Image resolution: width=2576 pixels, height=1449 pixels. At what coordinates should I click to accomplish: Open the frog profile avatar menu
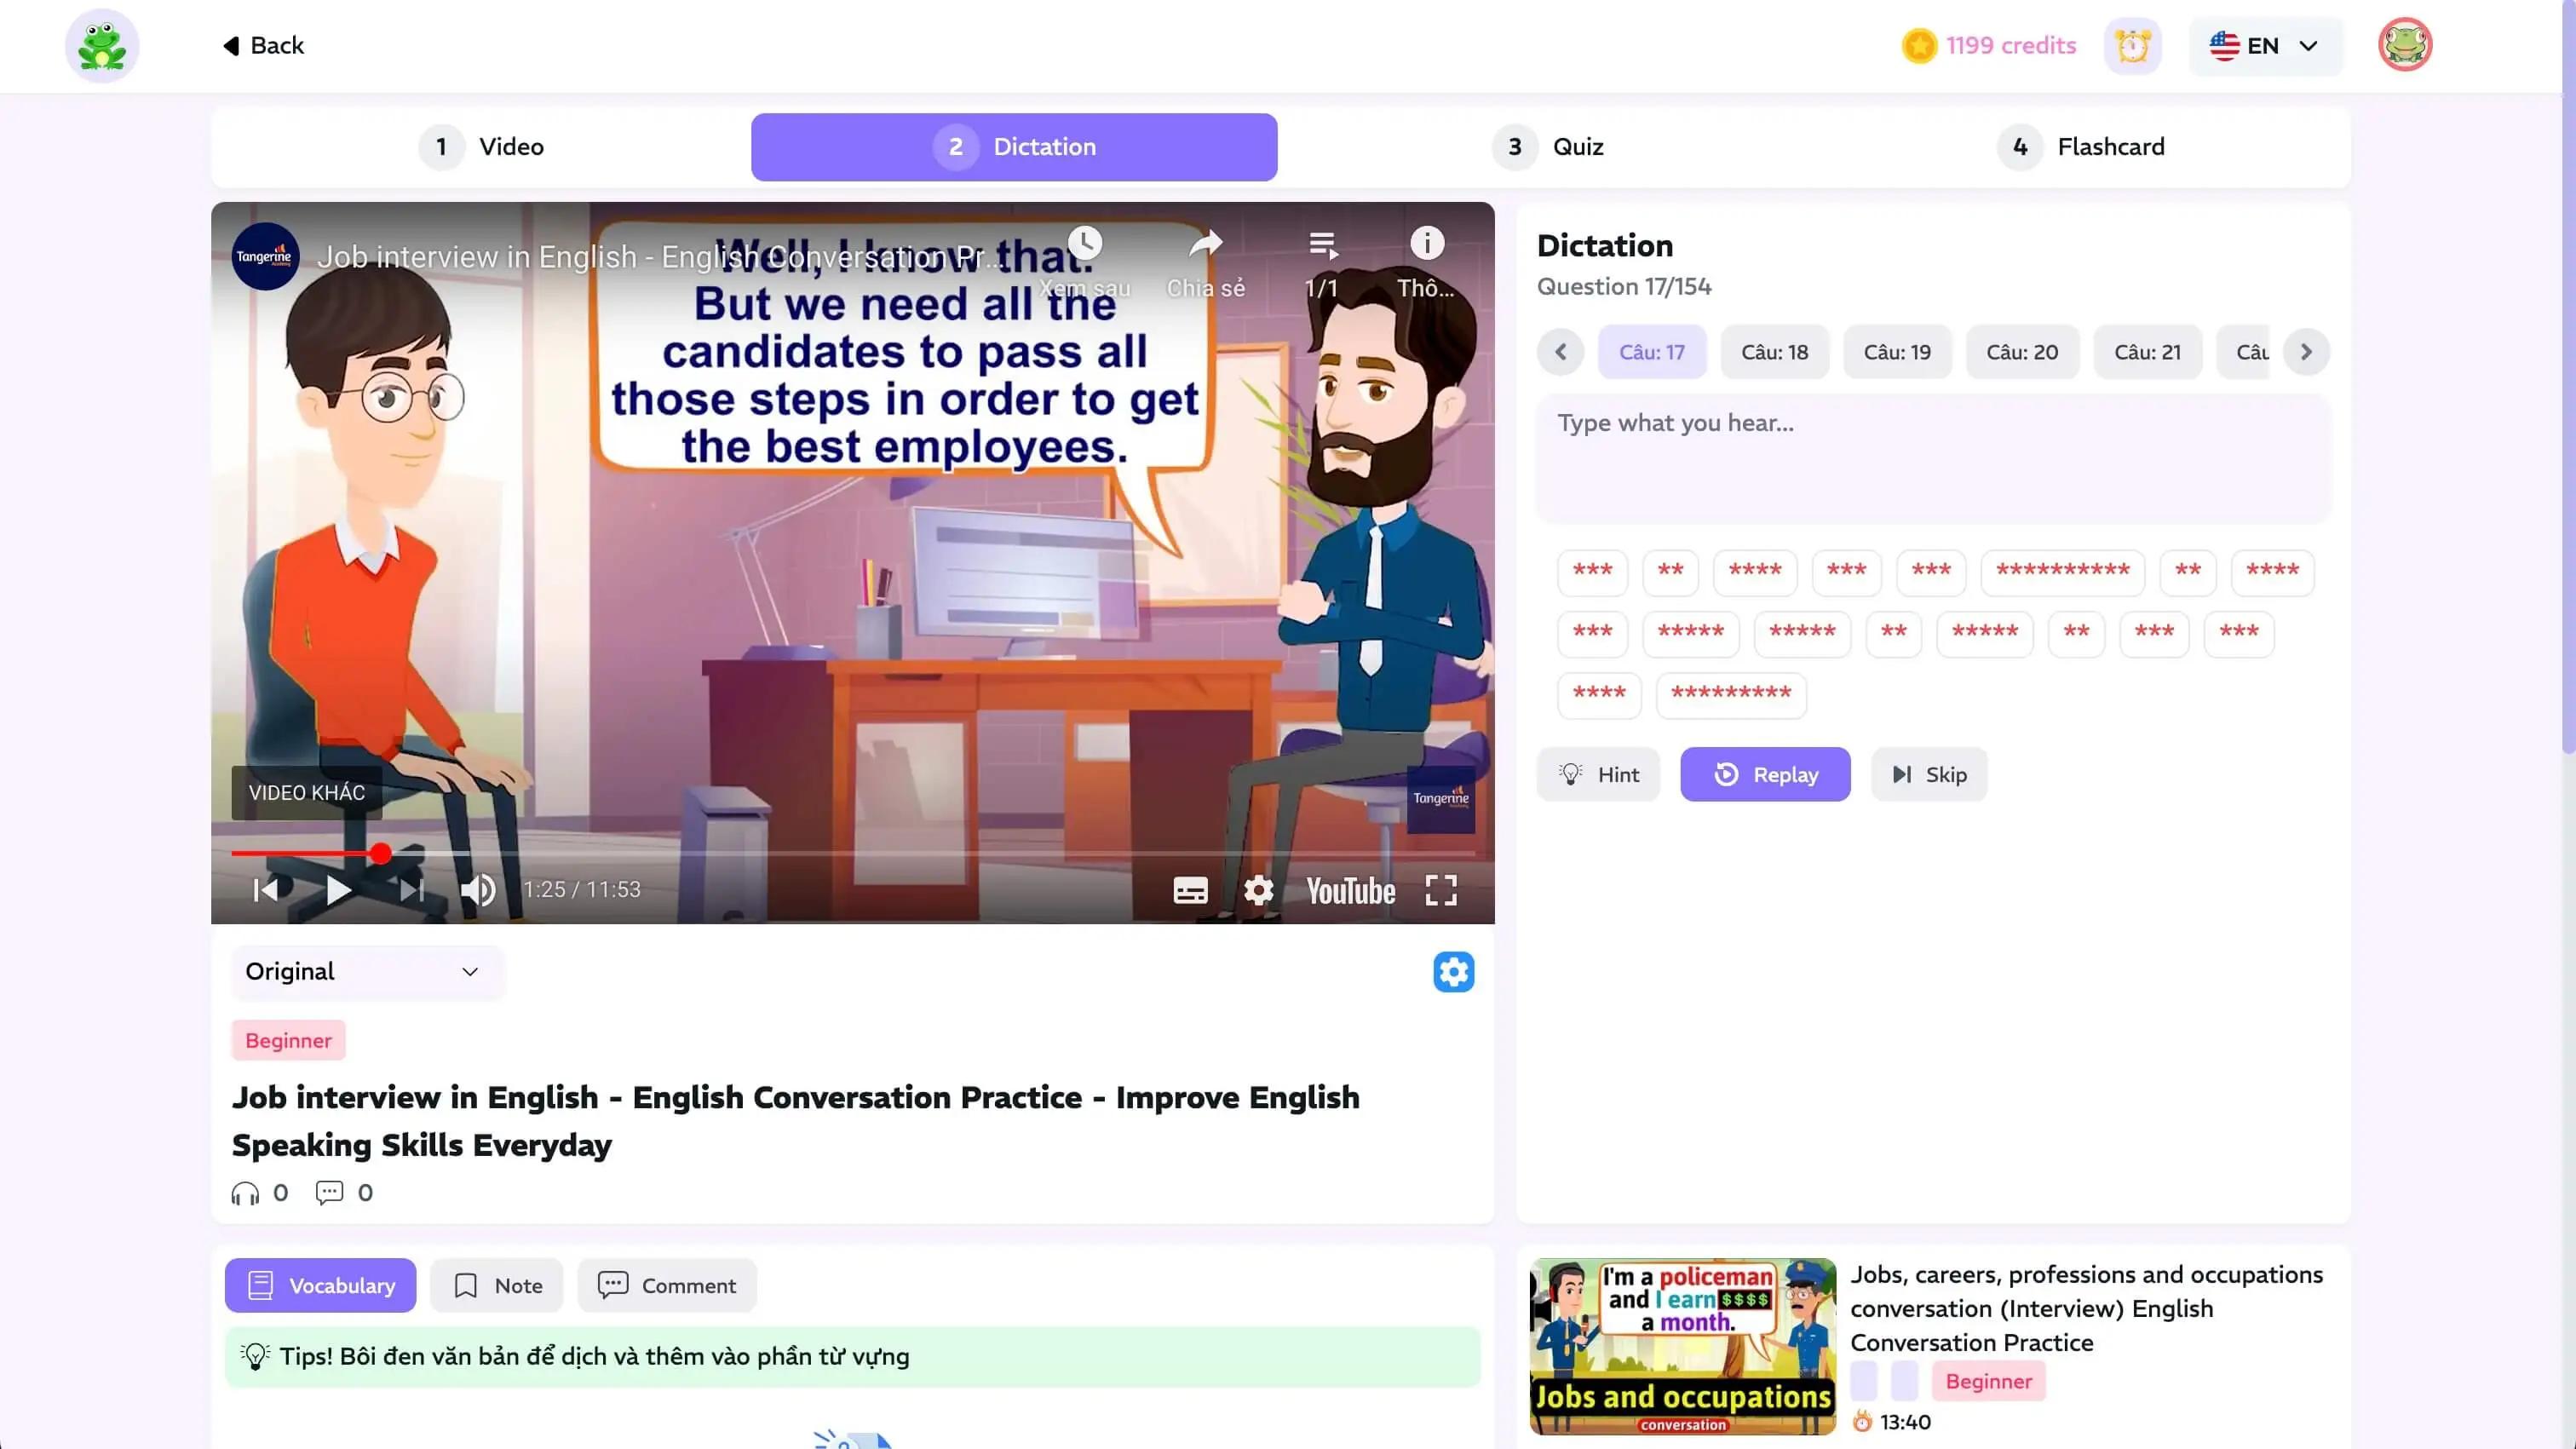coord(2404,45)
